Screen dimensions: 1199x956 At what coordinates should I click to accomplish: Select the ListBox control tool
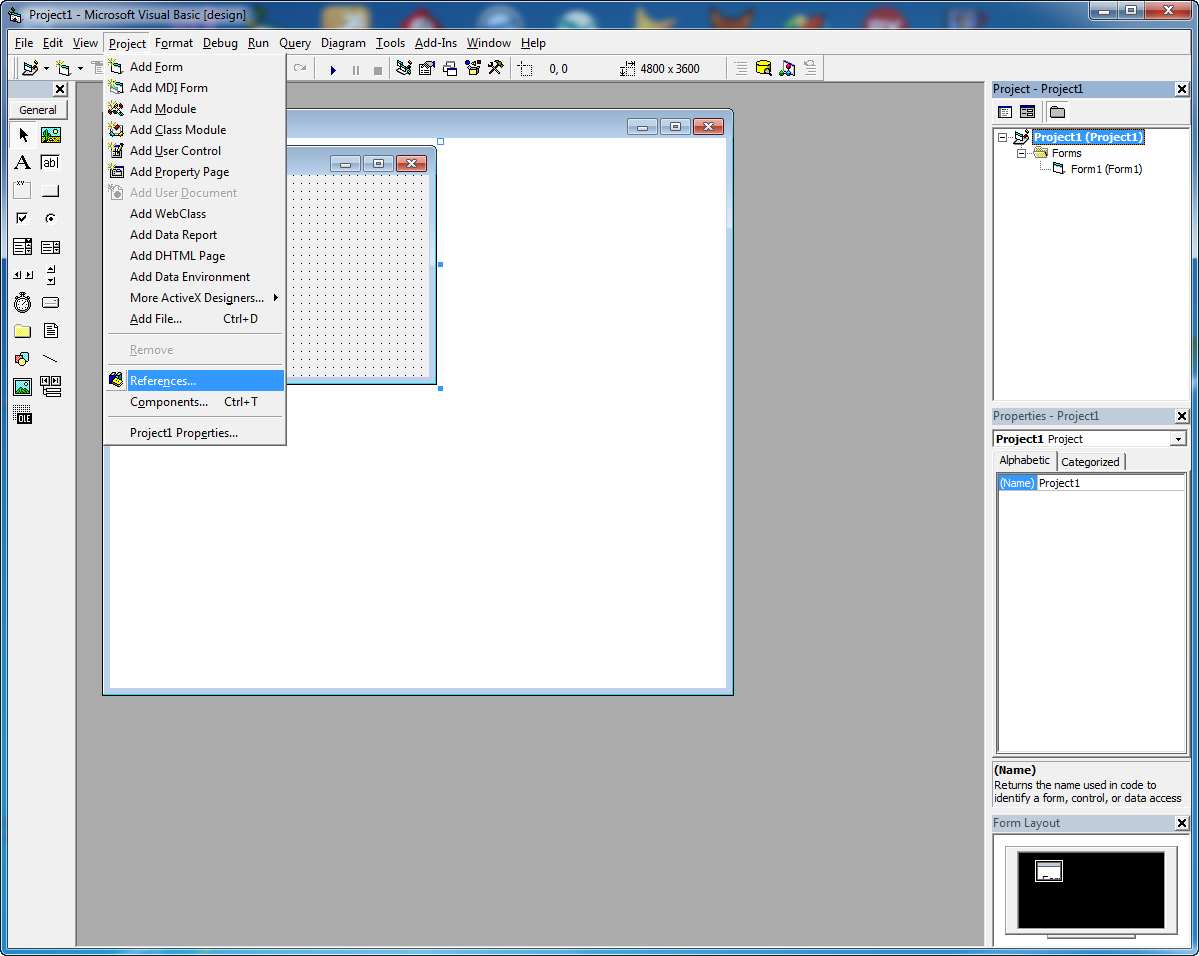coord(50,247)
